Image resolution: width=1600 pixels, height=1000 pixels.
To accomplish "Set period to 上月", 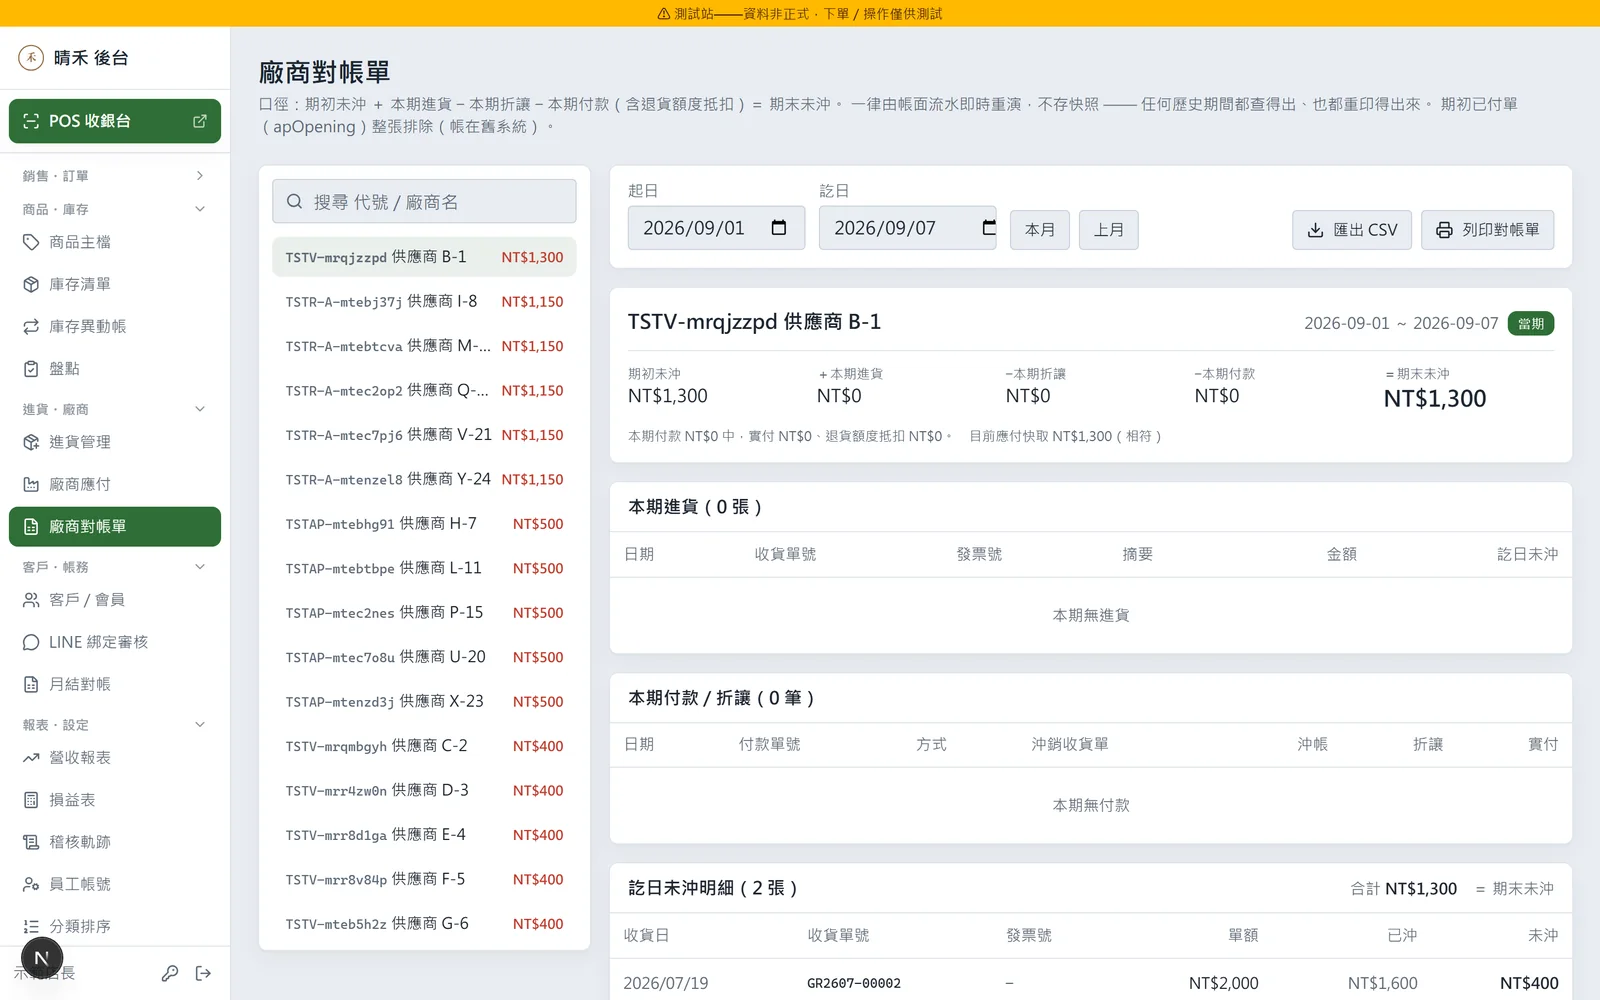I will point(1108,230).
